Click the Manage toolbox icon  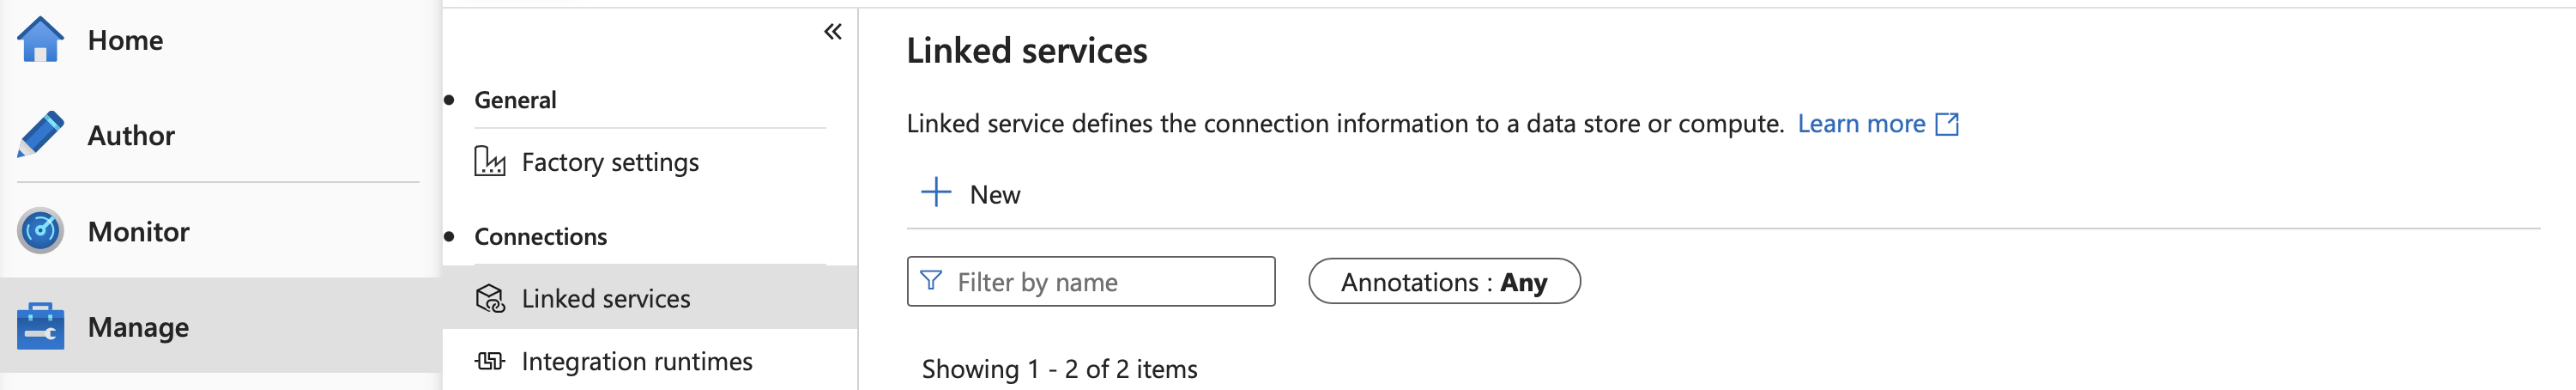pyautogui.click(x=40, y=327)
